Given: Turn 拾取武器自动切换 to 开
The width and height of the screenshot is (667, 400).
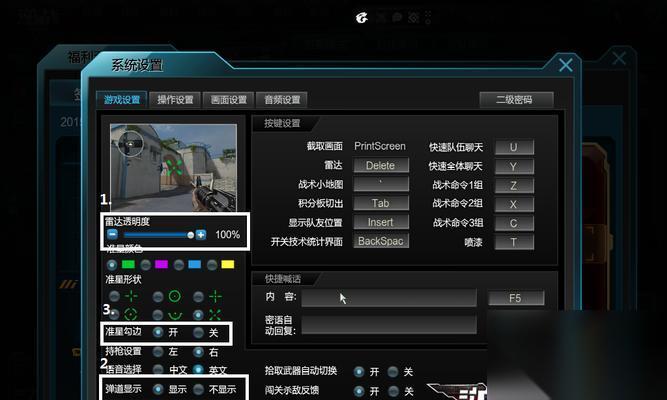Looking at the screenshot, I should pos(359,371).
